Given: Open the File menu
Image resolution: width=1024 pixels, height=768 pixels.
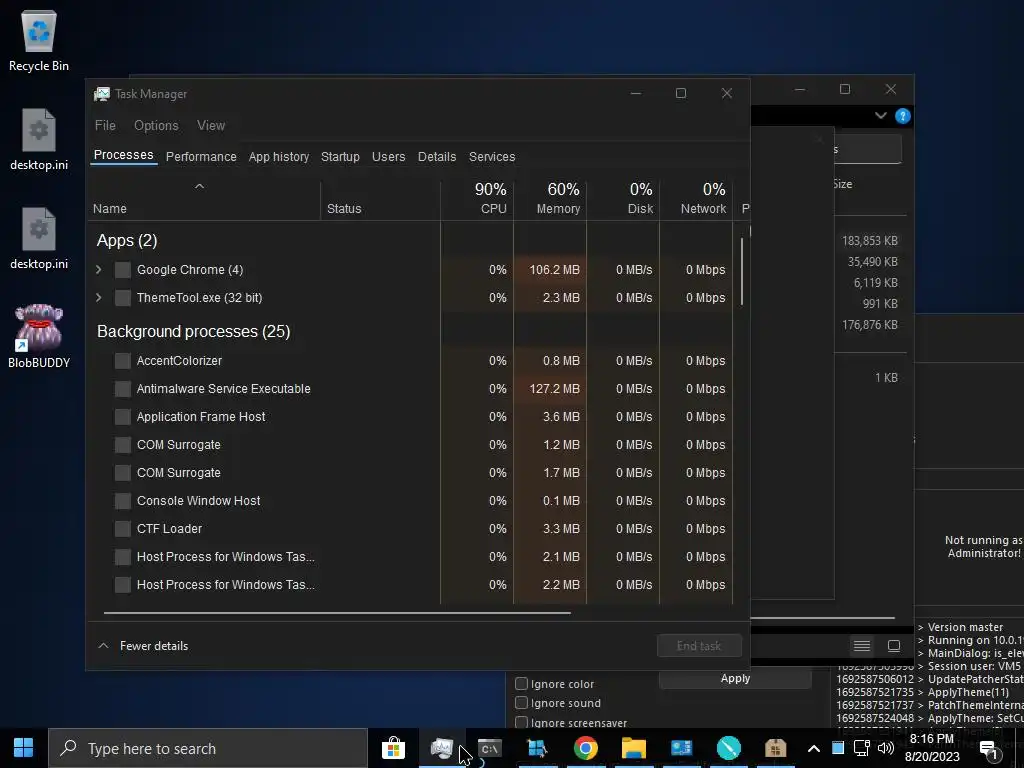Looking at the screenshot, I should point(105,125).
